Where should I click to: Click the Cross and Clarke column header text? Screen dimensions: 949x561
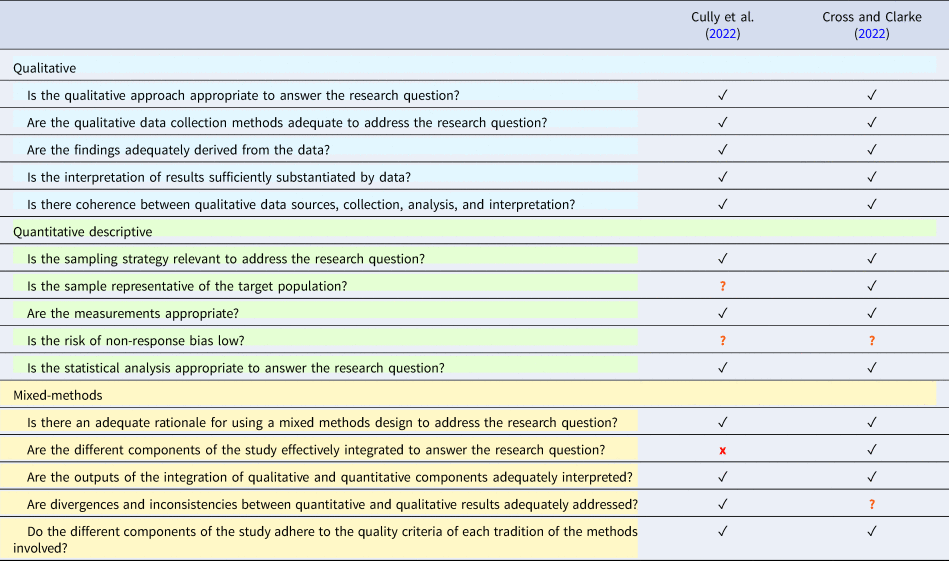point(872,17)
